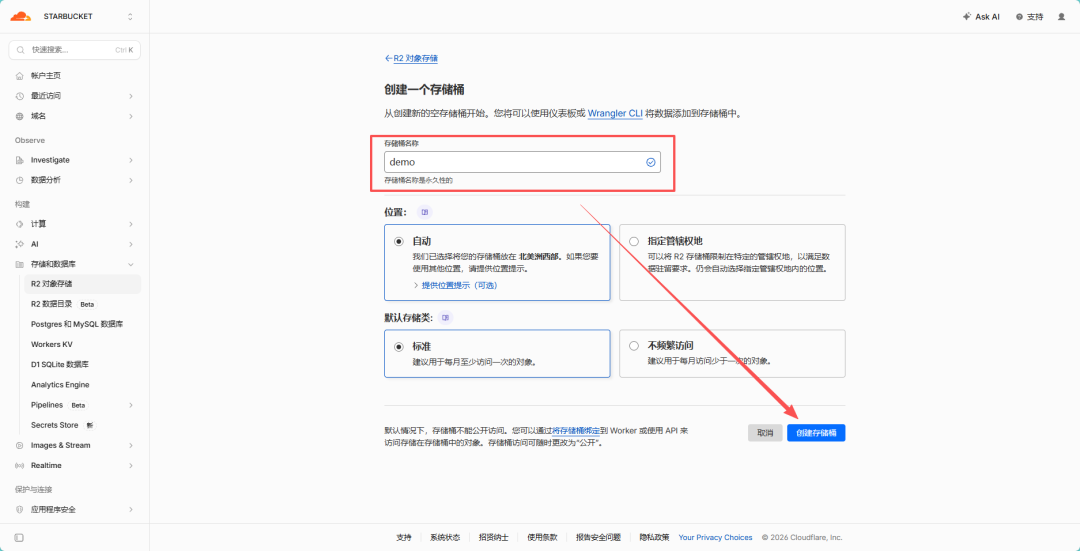Expand the Investigate menu chevron

click(x=131, y=160)
